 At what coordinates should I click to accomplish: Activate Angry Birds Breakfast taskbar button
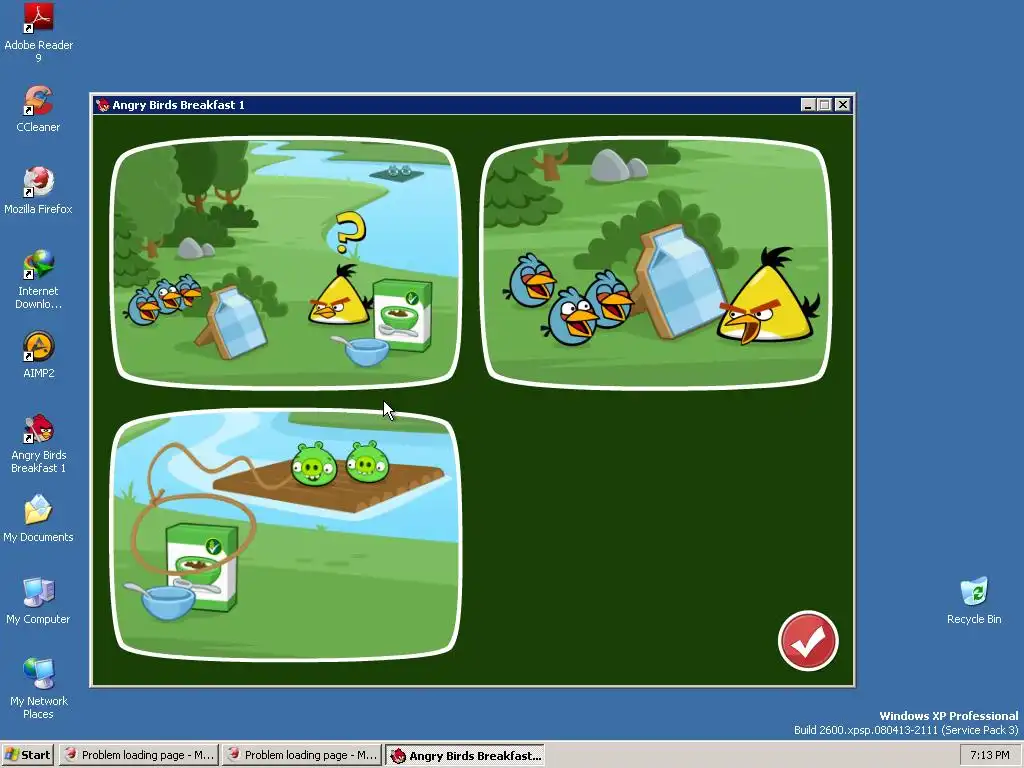tap(464, 755)
